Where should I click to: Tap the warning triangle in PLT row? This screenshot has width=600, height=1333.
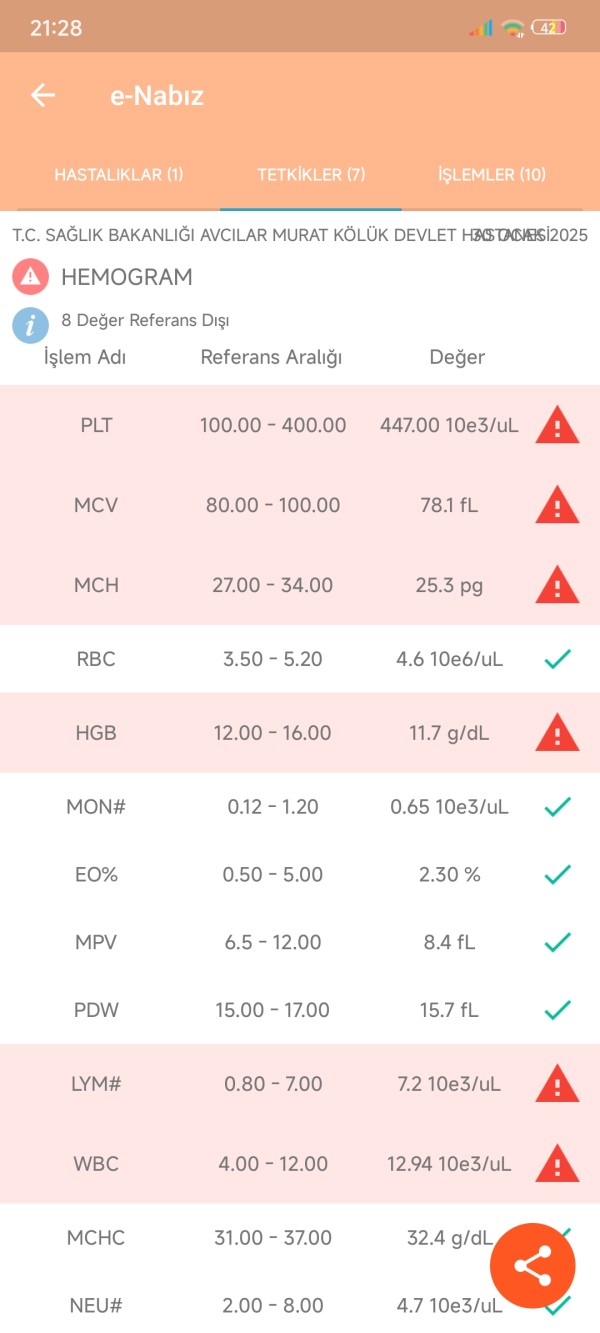(557, 425)
